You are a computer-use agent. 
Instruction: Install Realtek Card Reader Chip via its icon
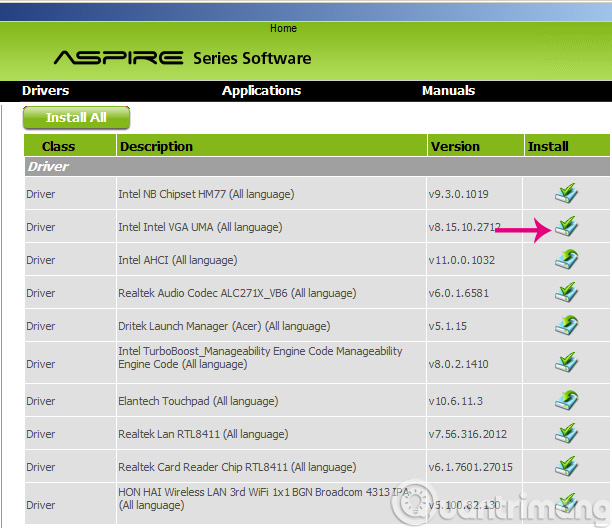[x=566, y=466]
